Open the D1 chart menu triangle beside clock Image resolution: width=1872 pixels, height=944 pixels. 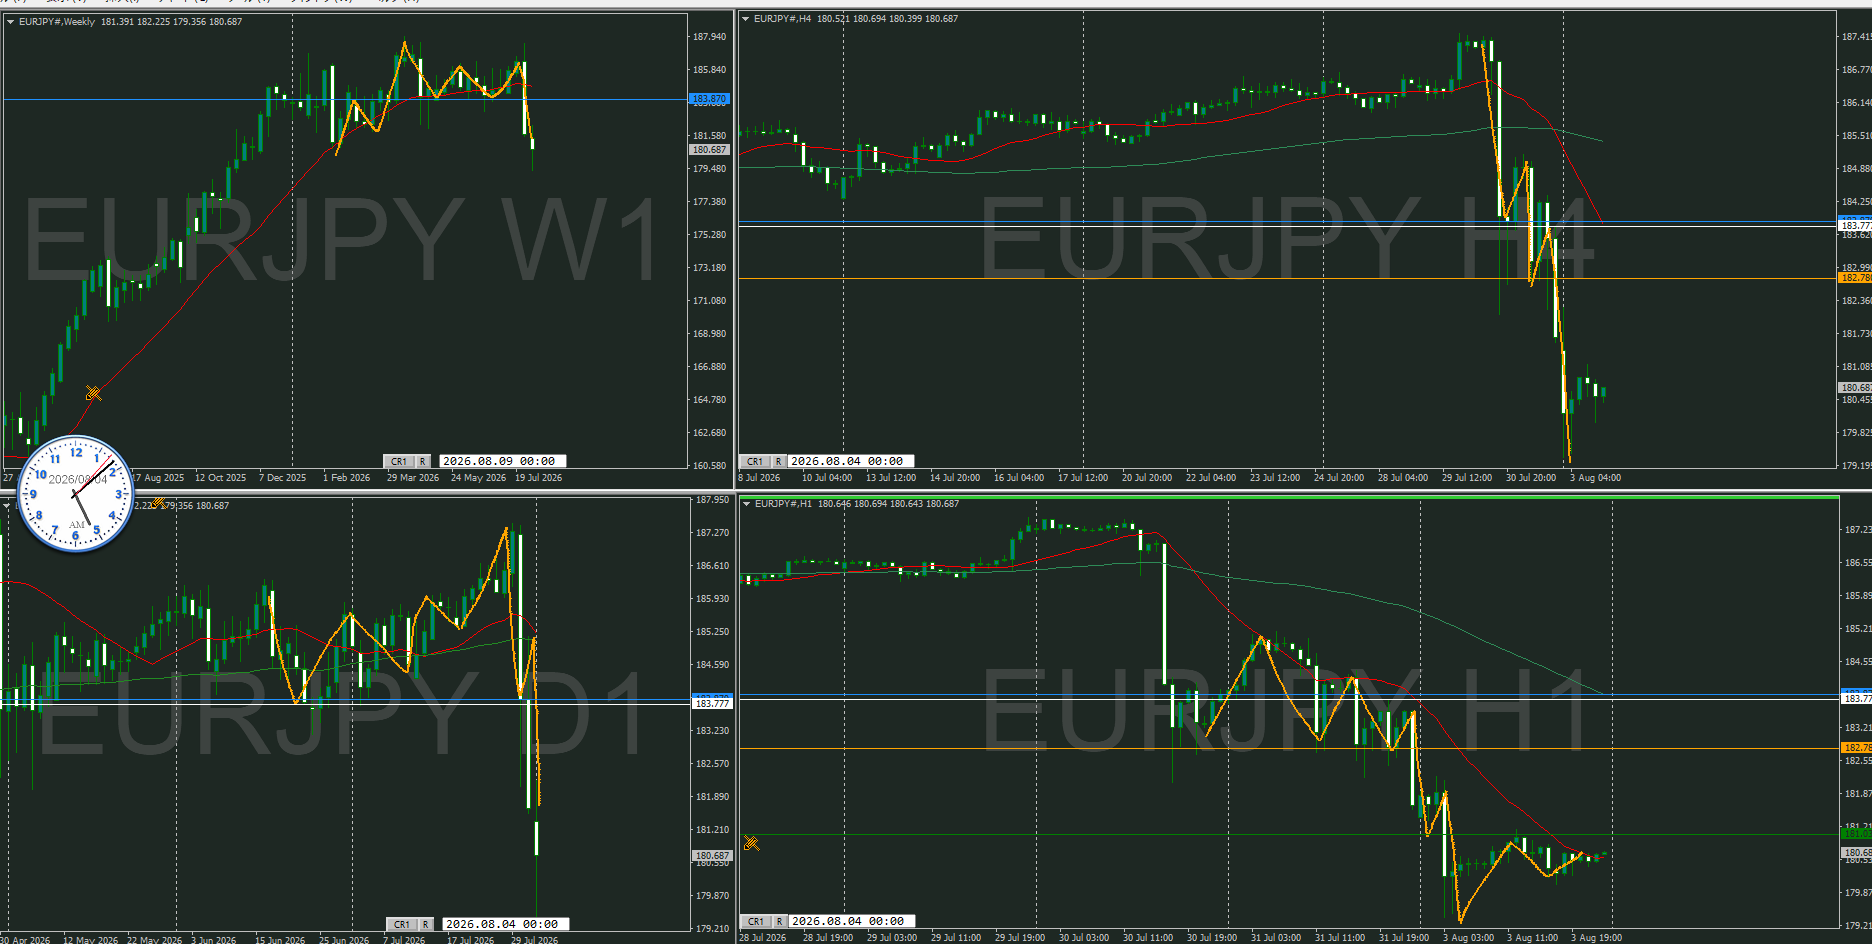tap(6, 505)
